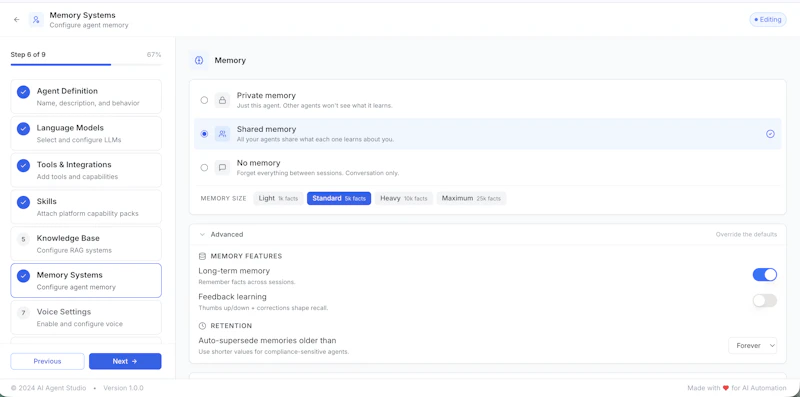Screen dimensions: 800x397
Task: Choose Light 1k facts memory size
Action: (279, 198)
